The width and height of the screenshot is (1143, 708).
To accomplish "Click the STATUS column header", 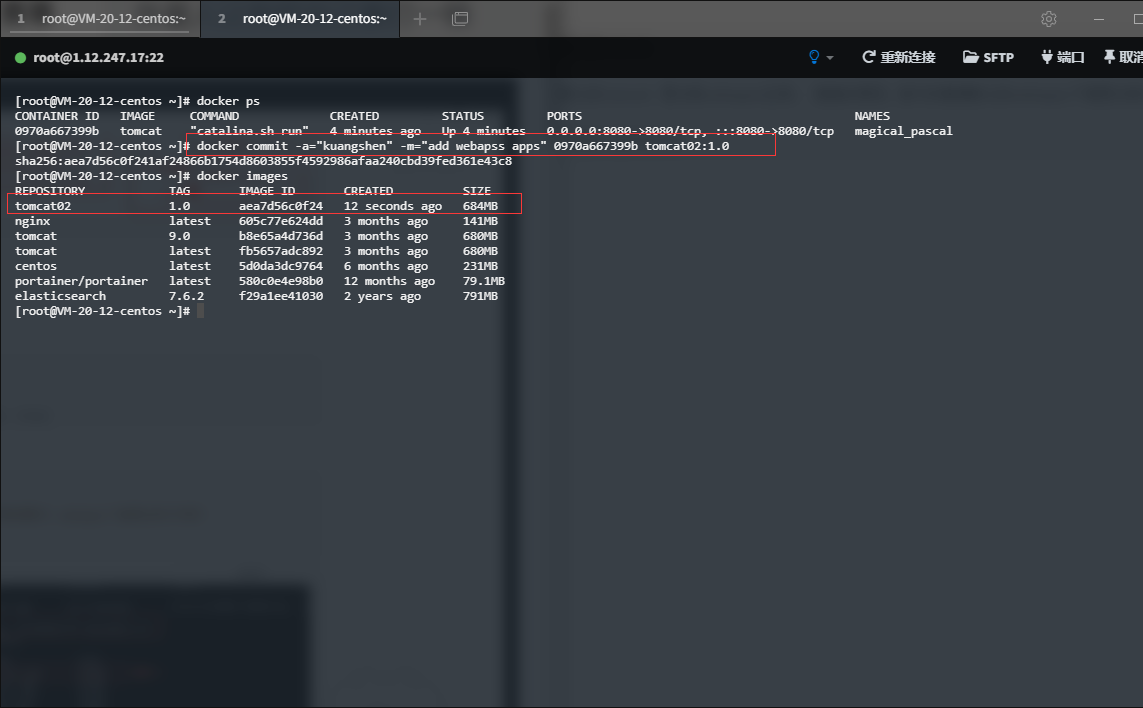I will click(x=463, y=116).
